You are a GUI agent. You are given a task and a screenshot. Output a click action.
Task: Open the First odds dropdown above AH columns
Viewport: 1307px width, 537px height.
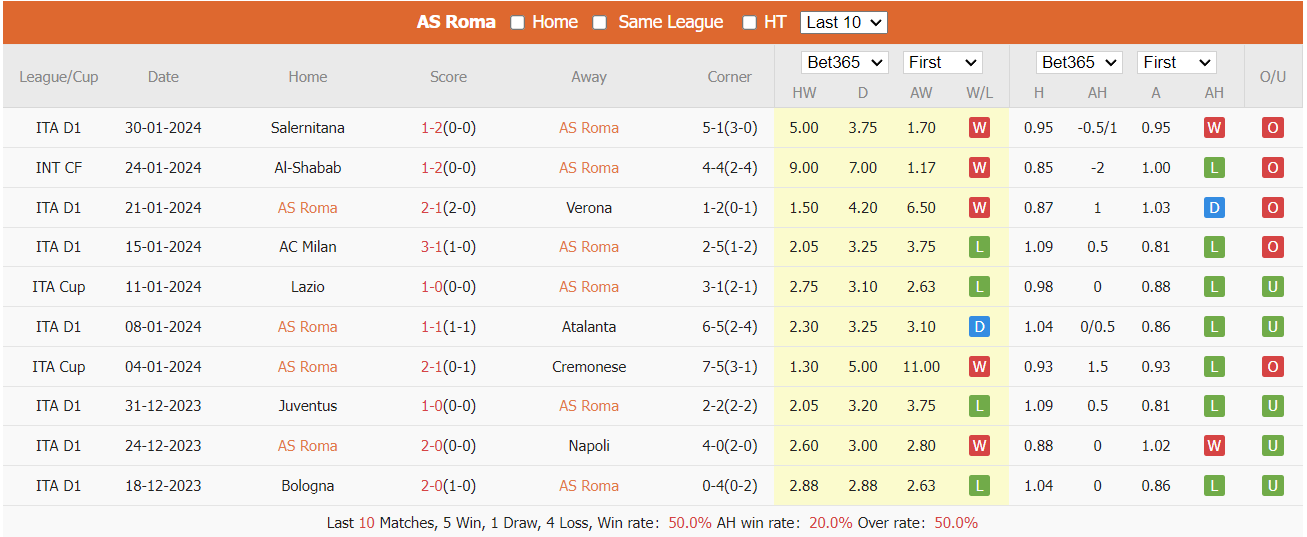click(x=1176, y=62)
